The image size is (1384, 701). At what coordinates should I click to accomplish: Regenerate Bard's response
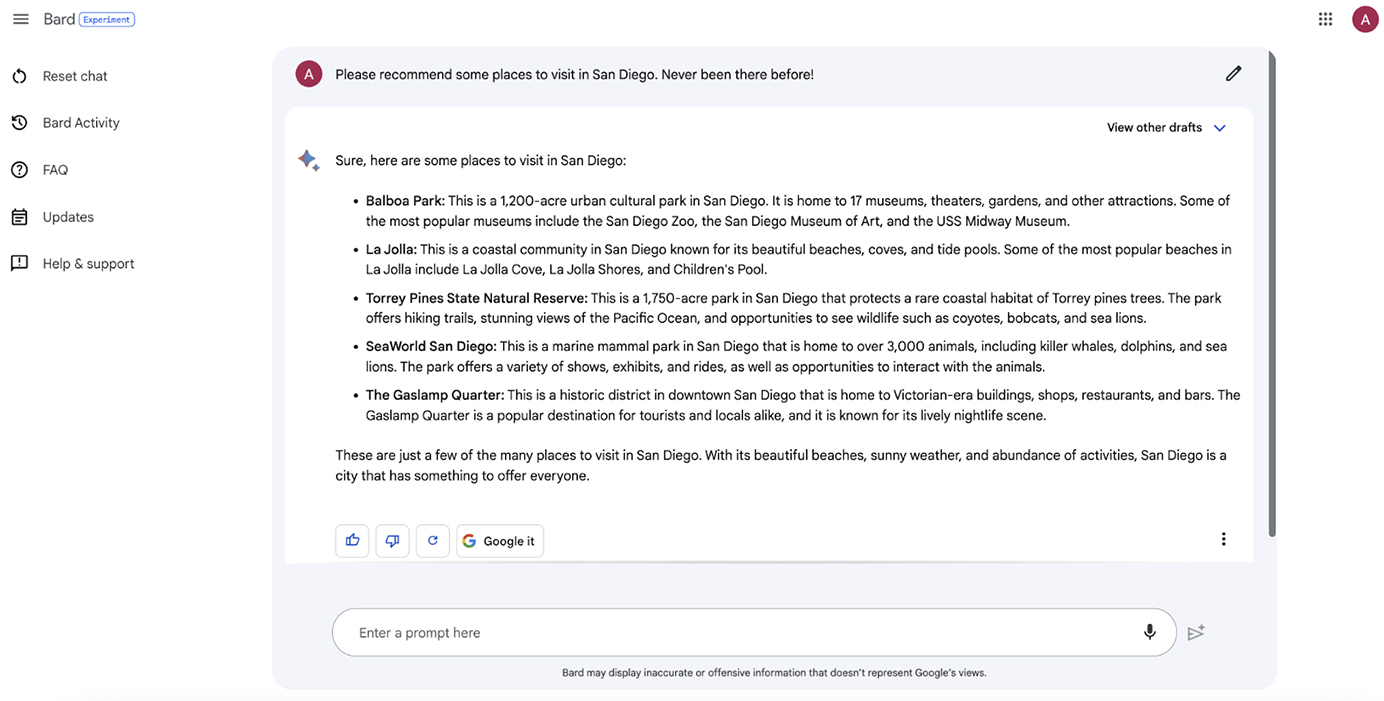[x=432, y=540]
